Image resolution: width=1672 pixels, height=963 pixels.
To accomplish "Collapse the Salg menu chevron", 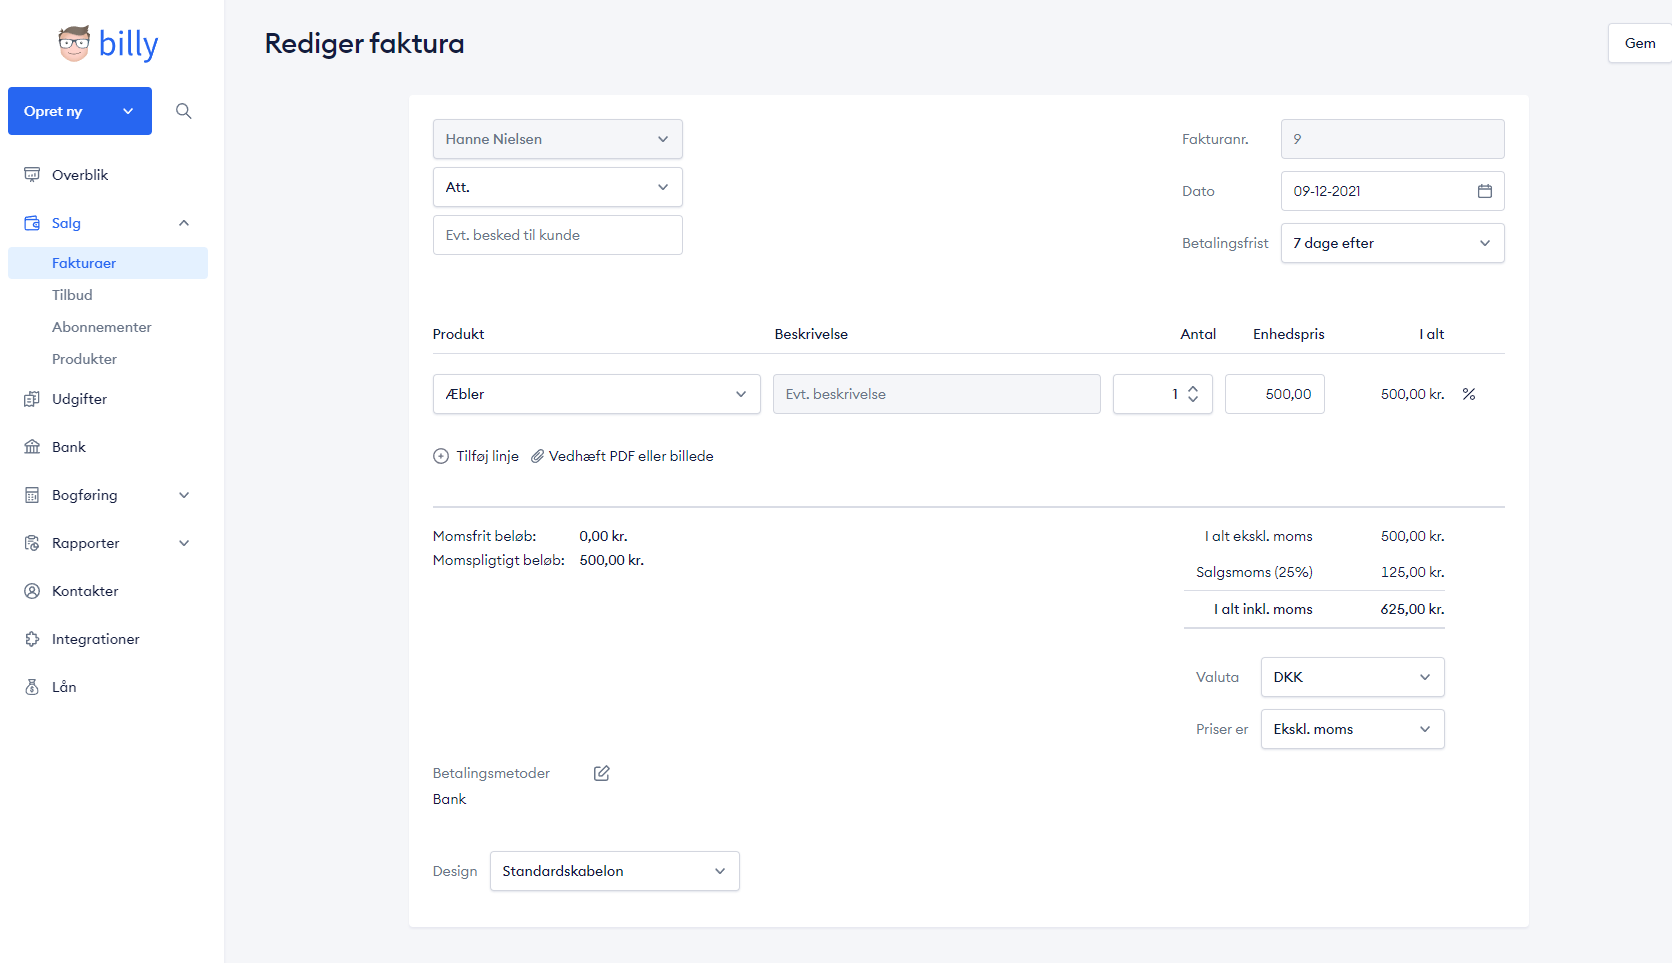I will click(x=184, y=223).
